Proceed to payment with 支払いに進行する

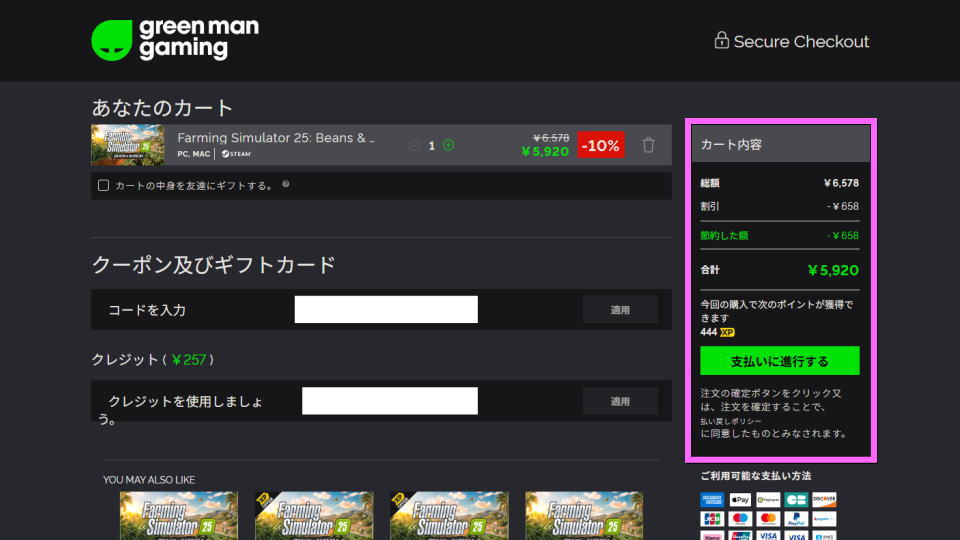click(779, 361)
